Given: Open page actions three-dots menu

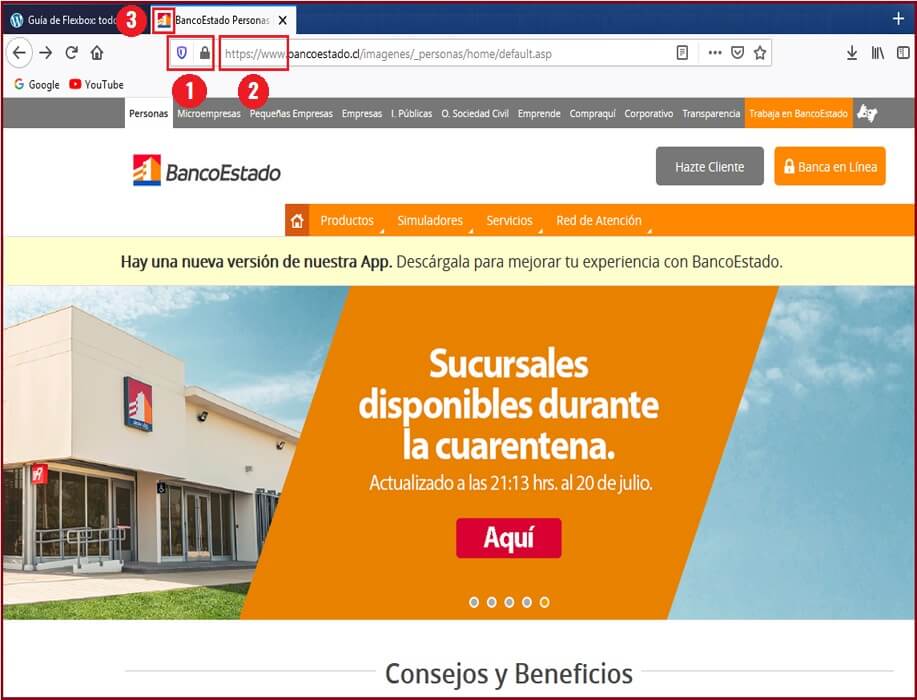Looking at the screenshot, I should (x=715, y=53).
